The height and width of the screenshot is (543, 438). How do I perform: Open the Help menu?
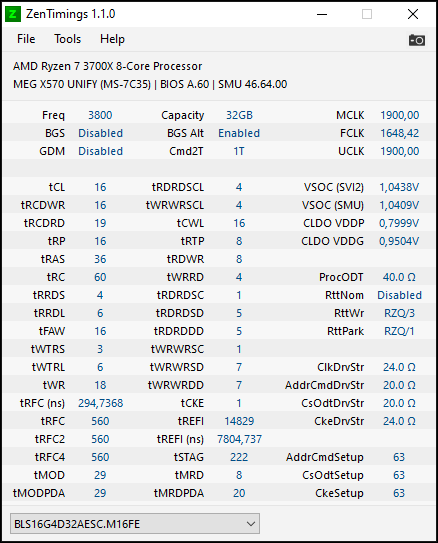[x=112, y=39]
